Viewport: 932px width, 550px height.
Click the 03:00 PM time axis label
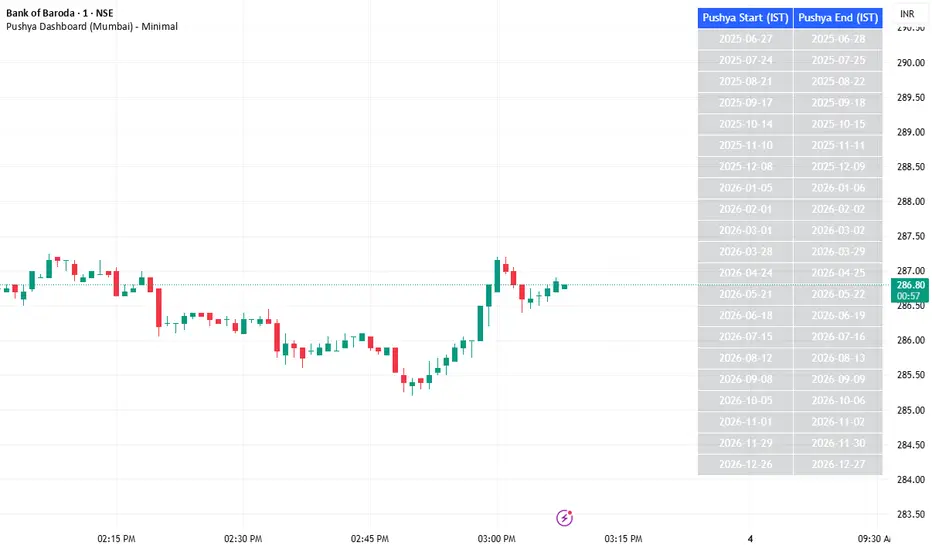[x=497, y=538]
